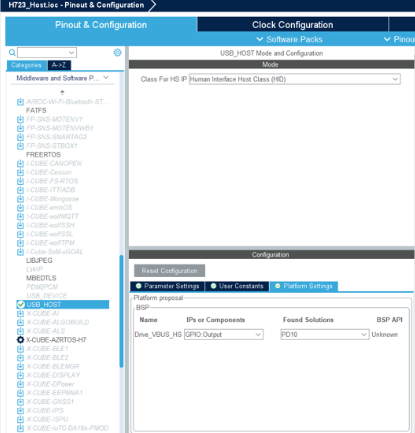Click the Drive_VBUS_HS name cell

tap(158, 334)
